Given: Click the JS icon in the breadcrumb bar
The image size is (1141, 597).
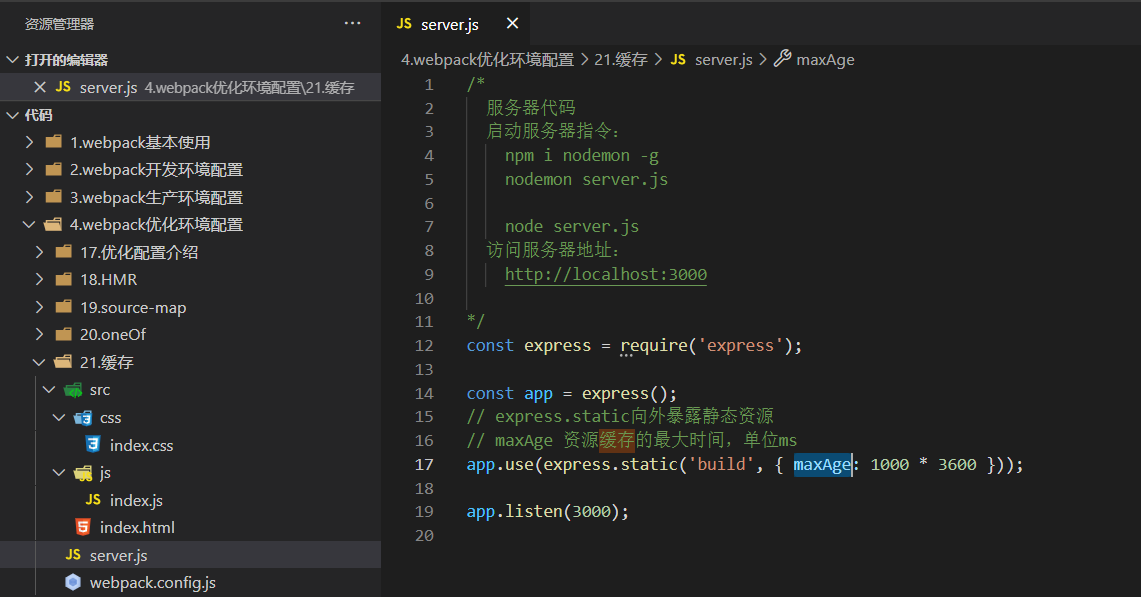Looking at the screenshot, I should point(678,60).
